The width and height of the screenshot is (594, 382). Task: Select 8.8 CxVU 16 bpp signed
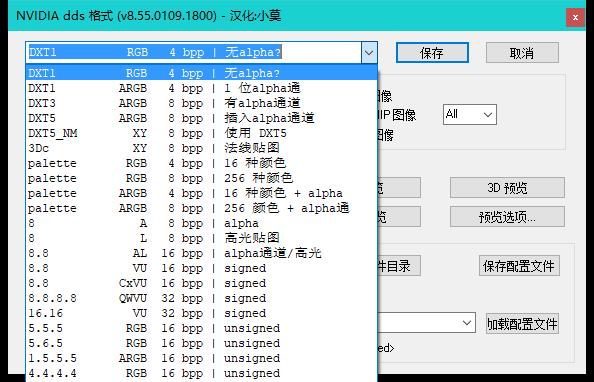(x=202, y=283)
